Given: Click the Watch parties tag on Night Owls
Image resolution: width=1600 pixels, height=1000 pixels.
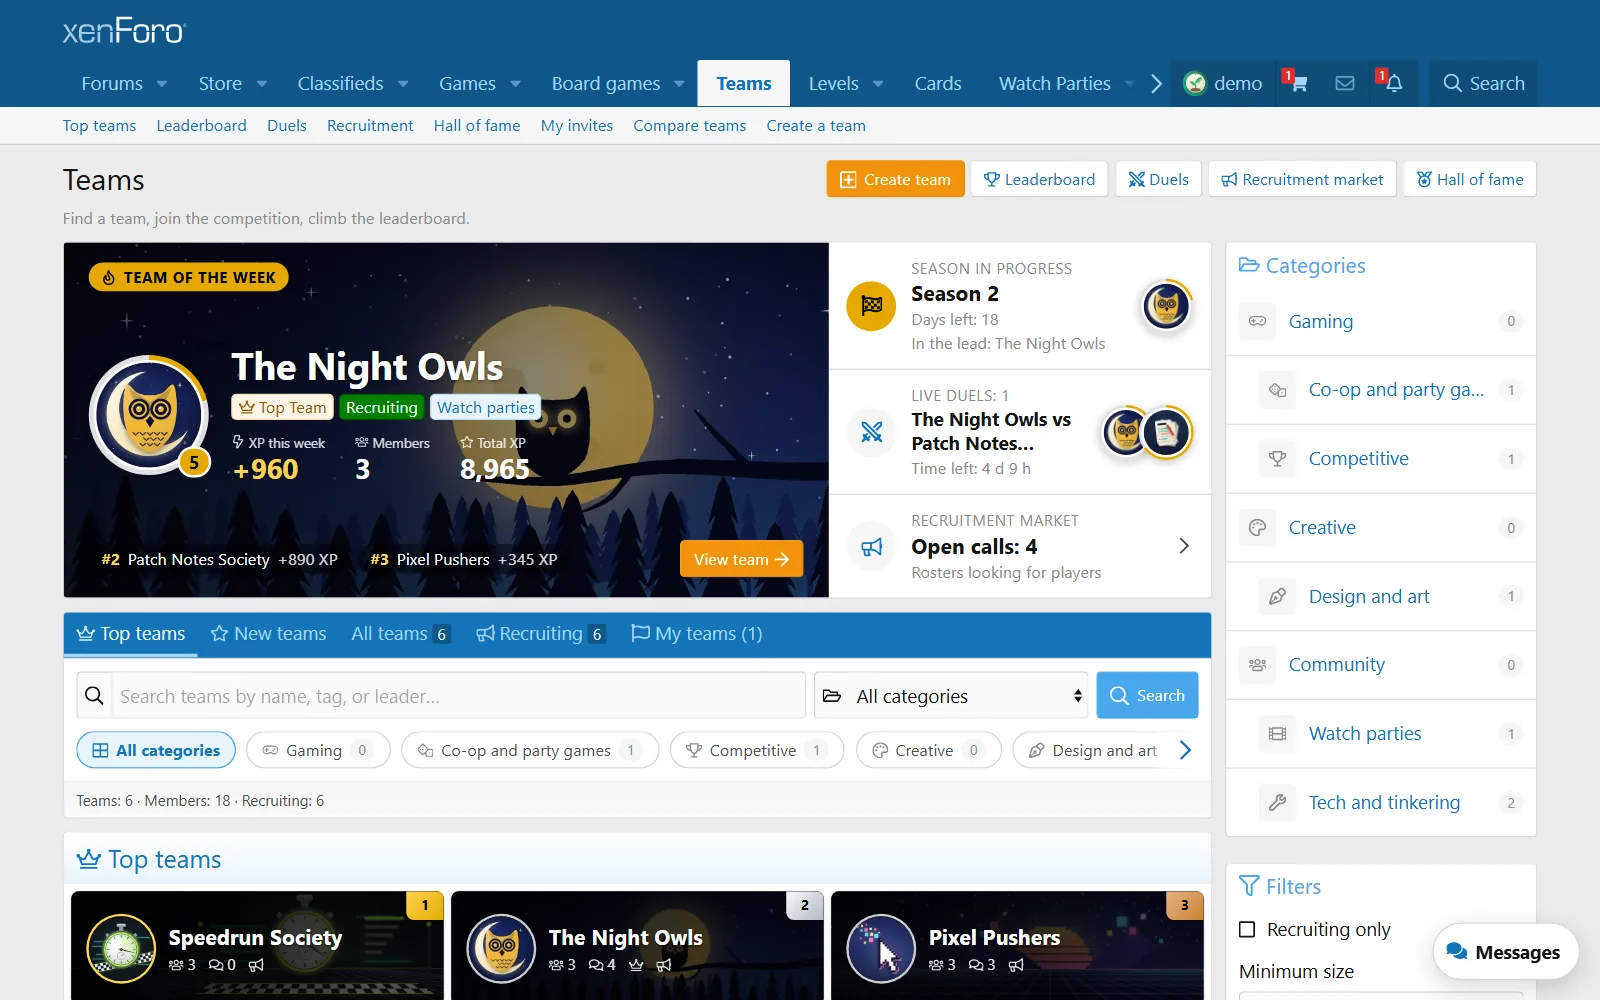Looking at the screenshot, I should (x=486, y=407).
